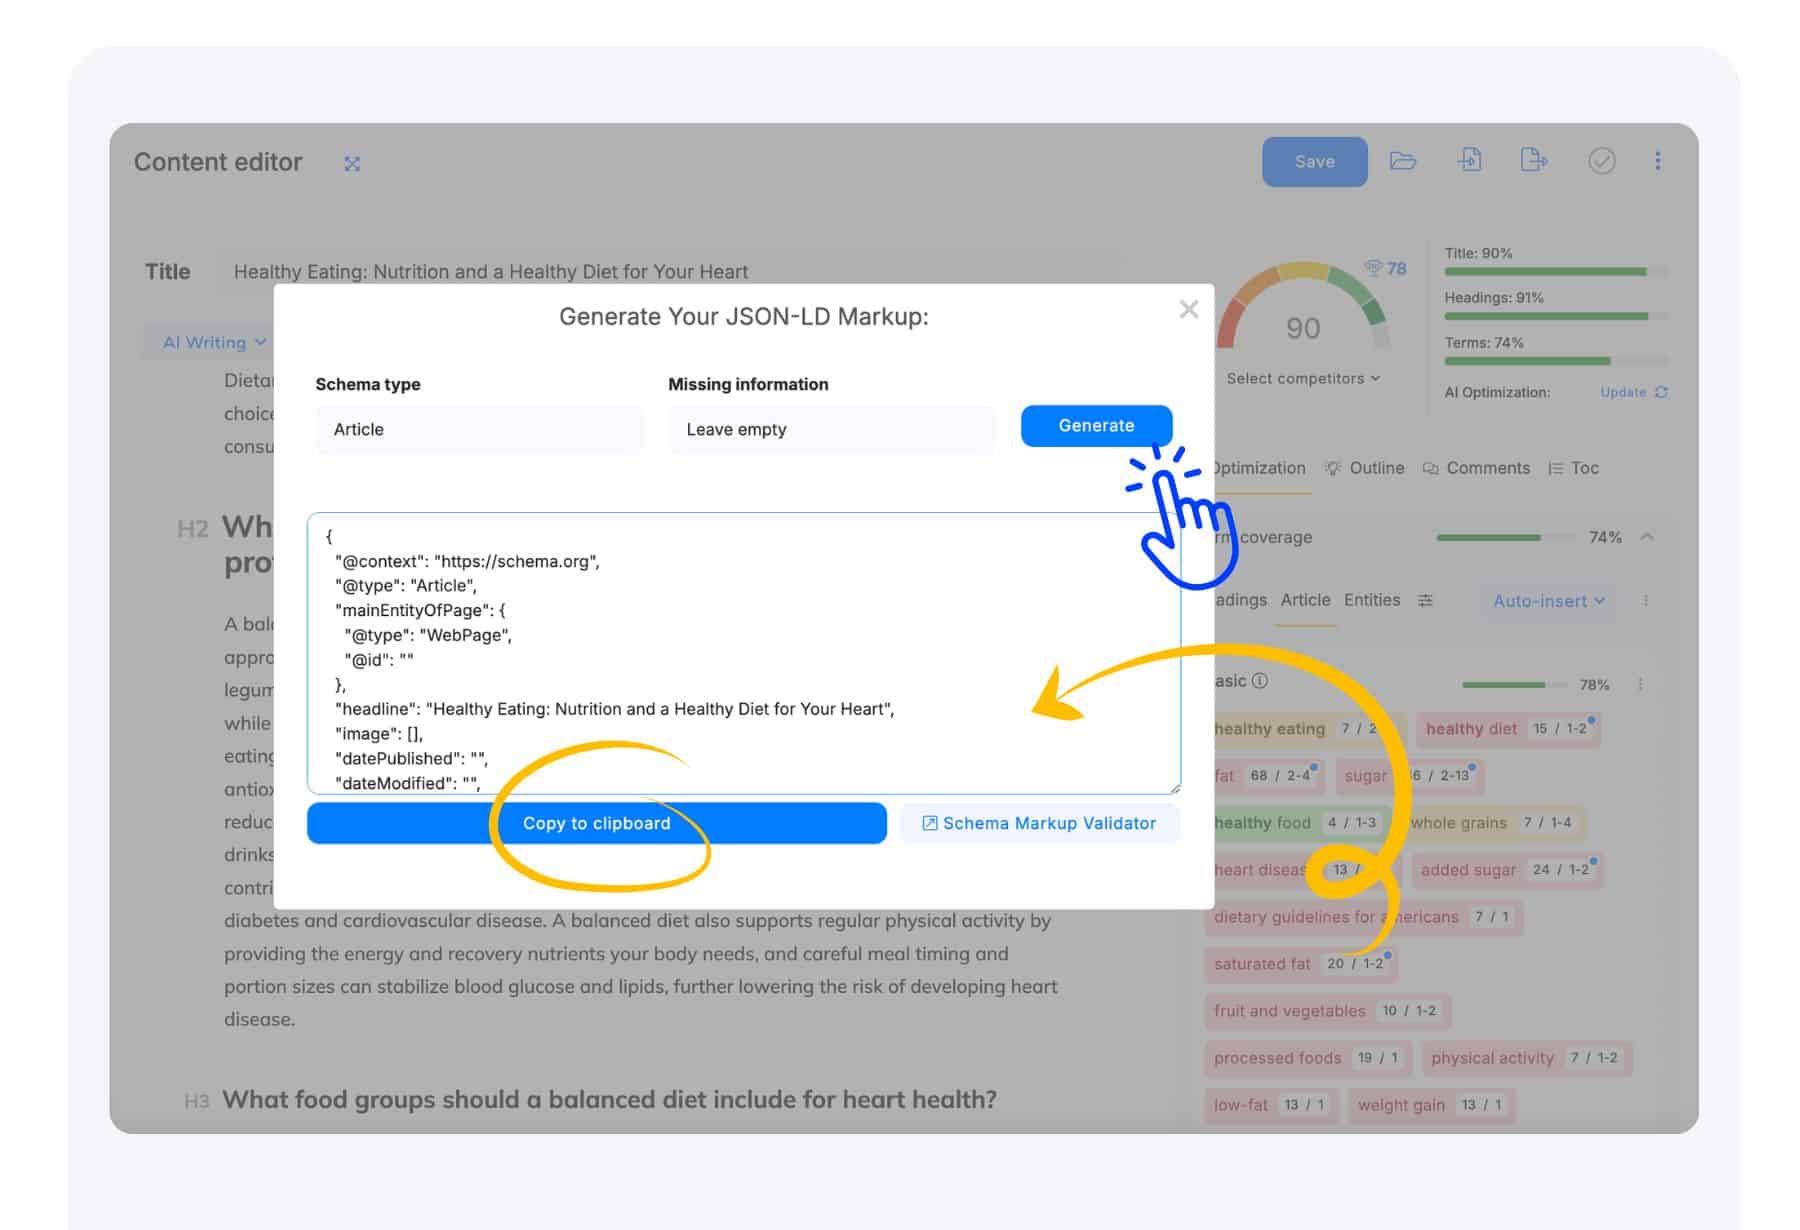Click the physical activity term tag

(1526, 1058)
